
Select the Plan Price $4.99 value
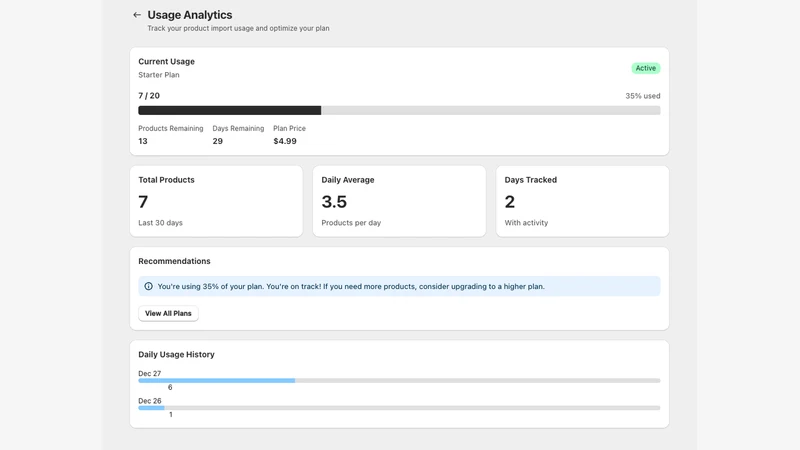tap(285, 141)
